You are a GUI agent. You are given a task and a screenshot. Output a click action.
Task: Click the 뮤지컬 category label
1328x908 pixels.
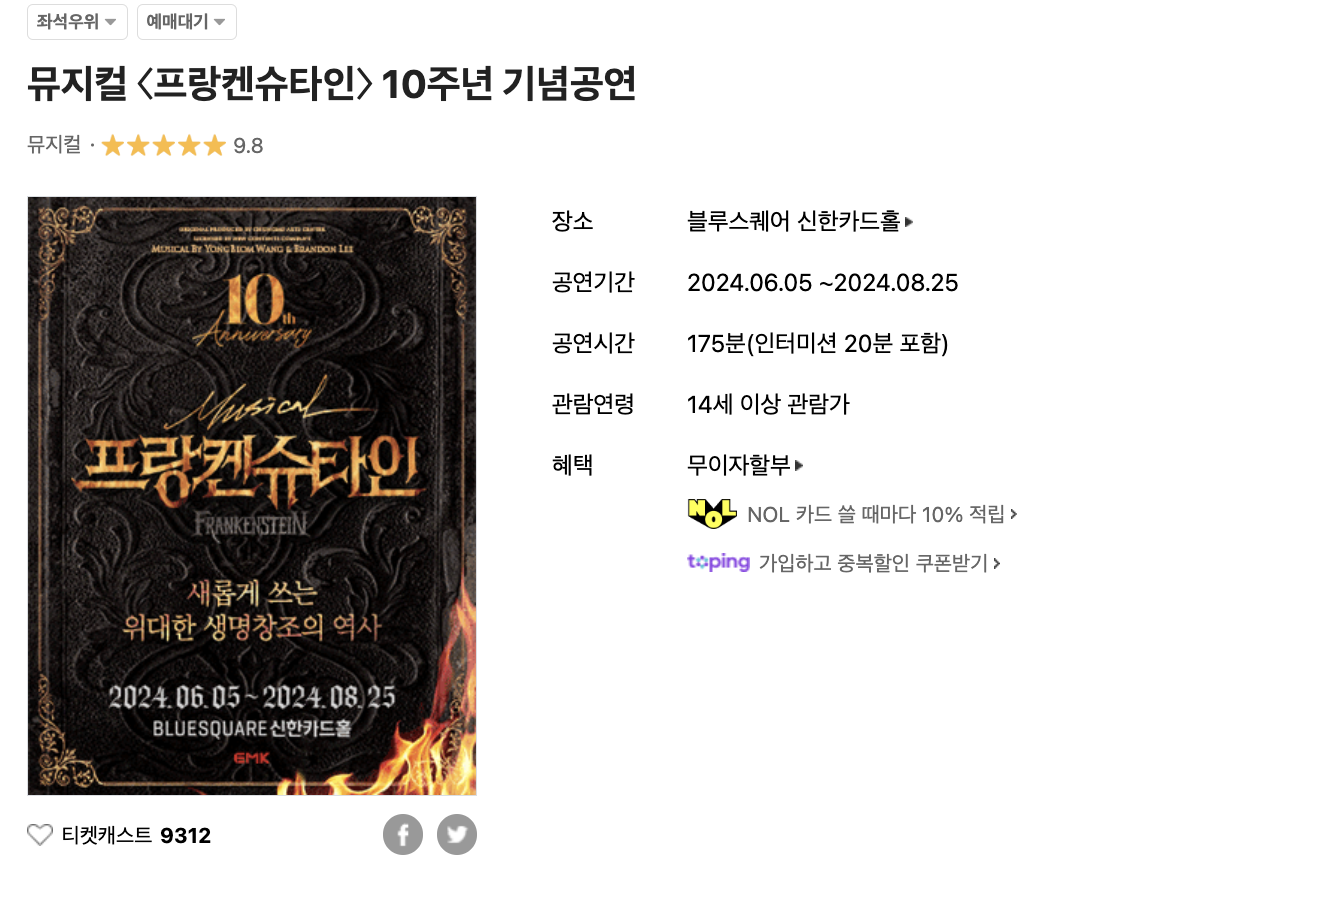click(54, 145)
